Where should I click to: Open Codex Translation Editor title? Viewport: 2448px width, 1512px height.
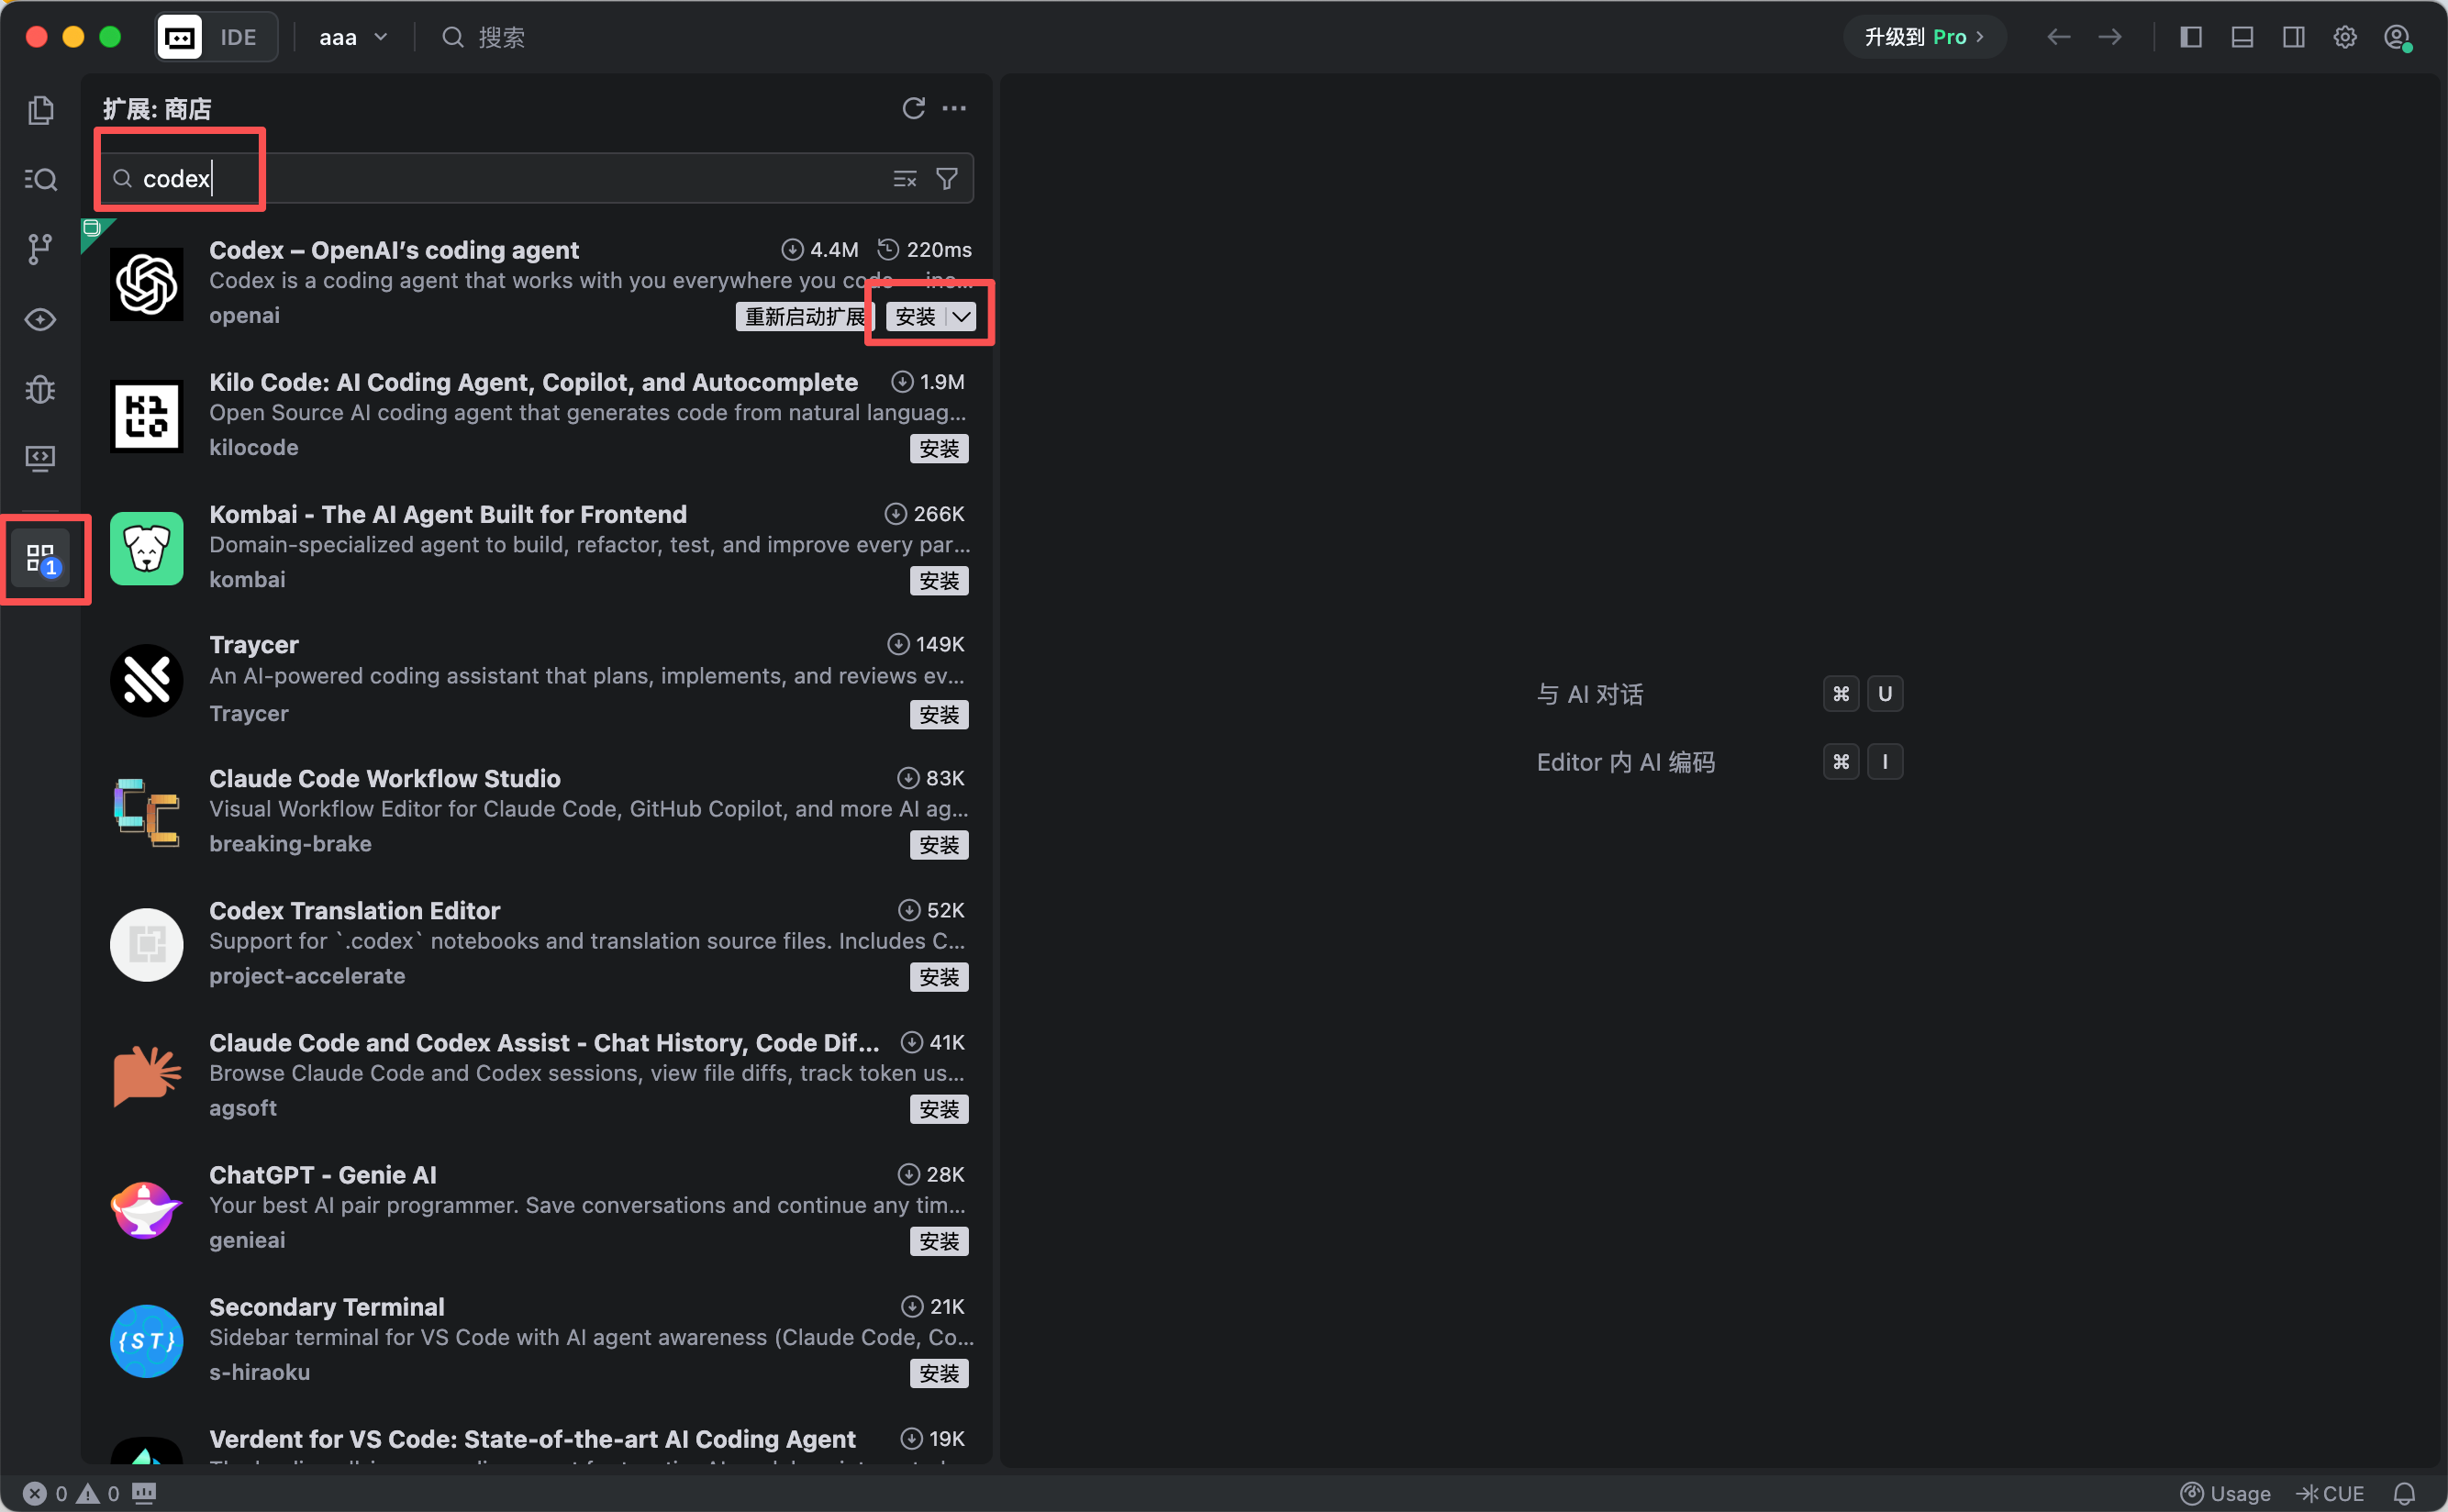(x=355, y=910)
